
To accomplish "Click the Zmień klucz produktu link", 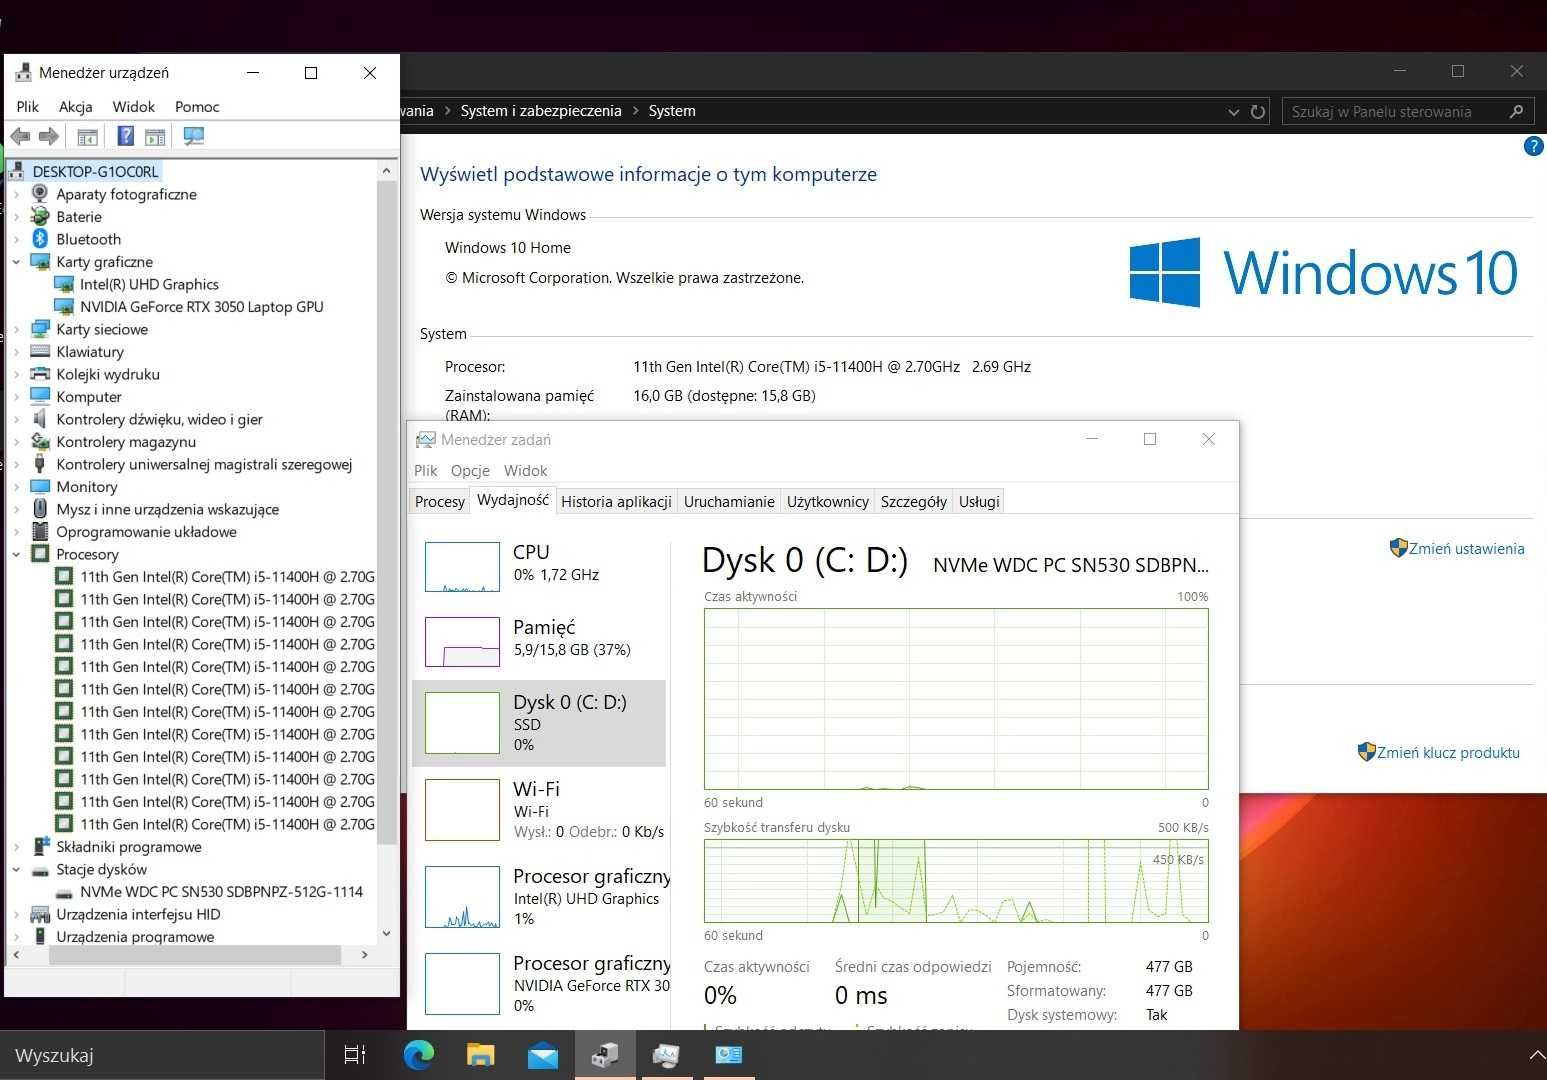I will (x=1448, y=752).
